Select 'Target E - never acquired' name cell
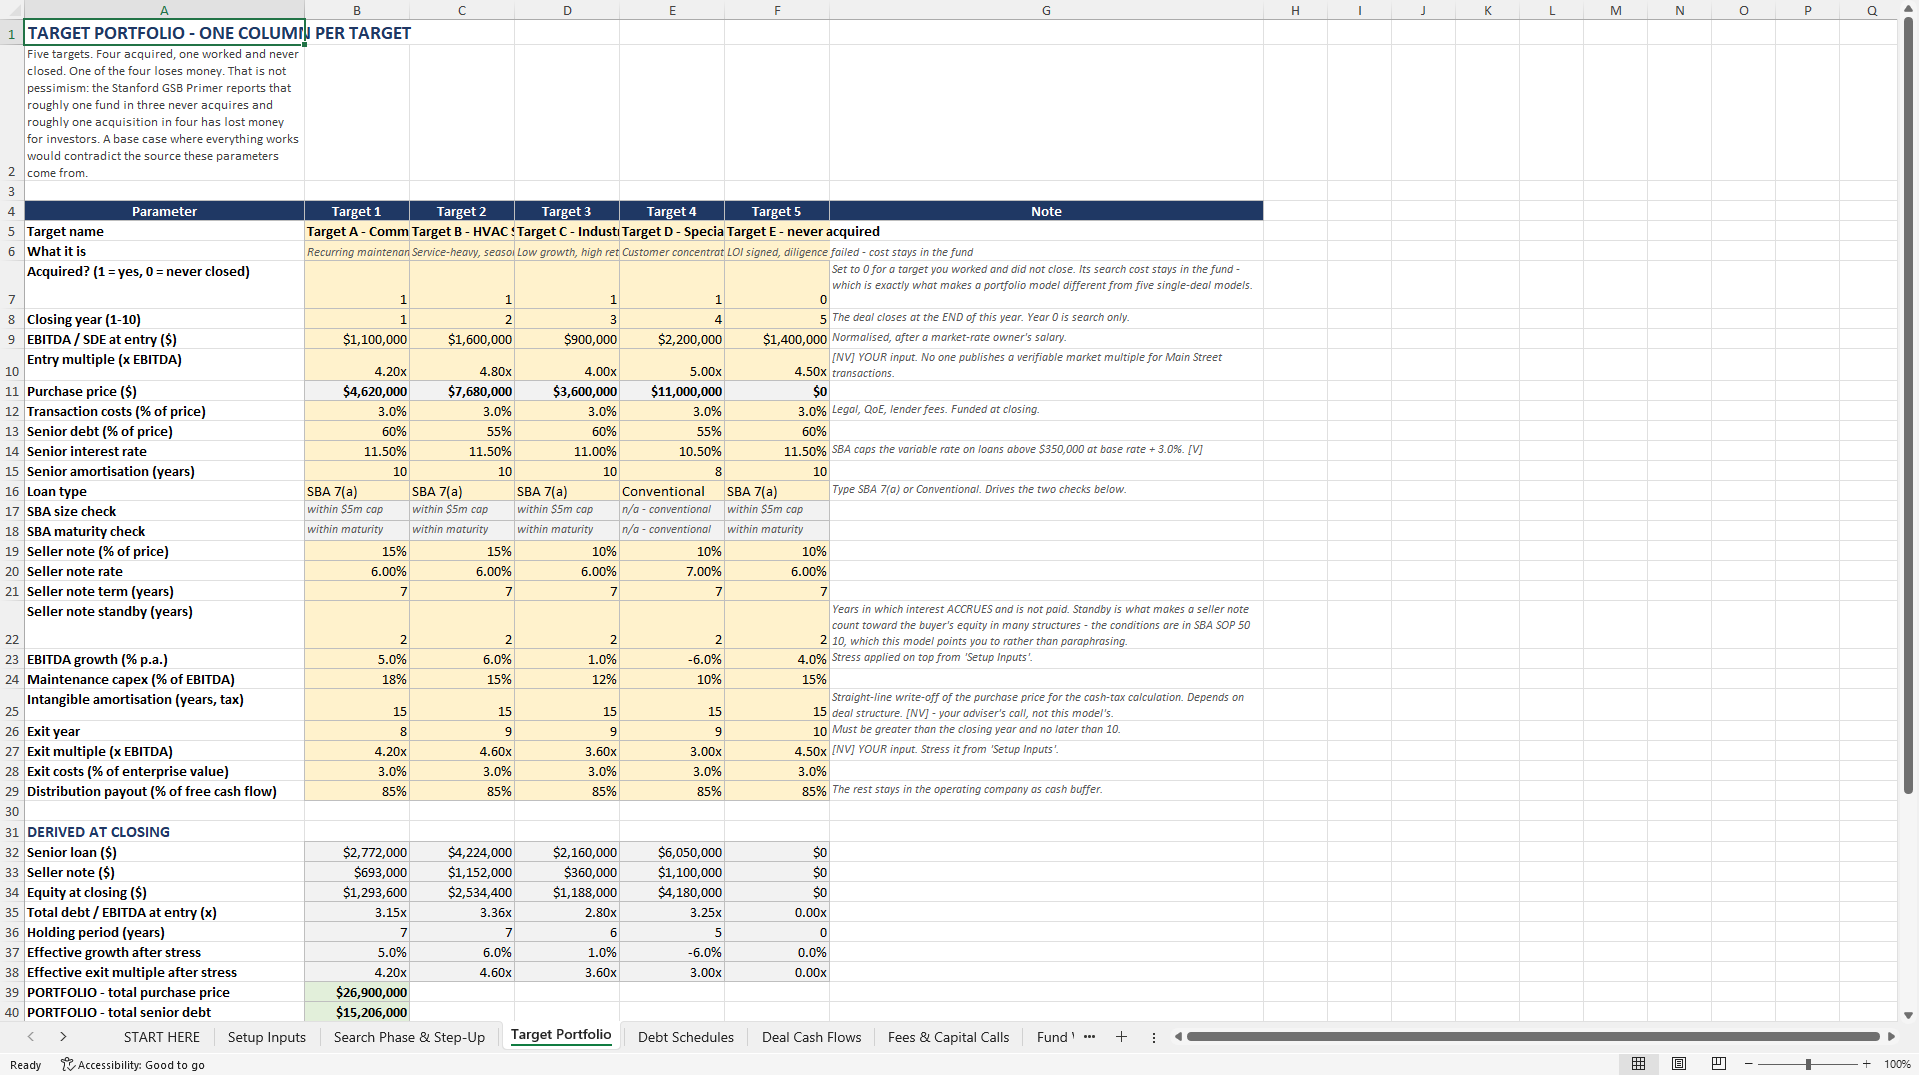This screenshot has width=1919, height=1075. [777, 231]
